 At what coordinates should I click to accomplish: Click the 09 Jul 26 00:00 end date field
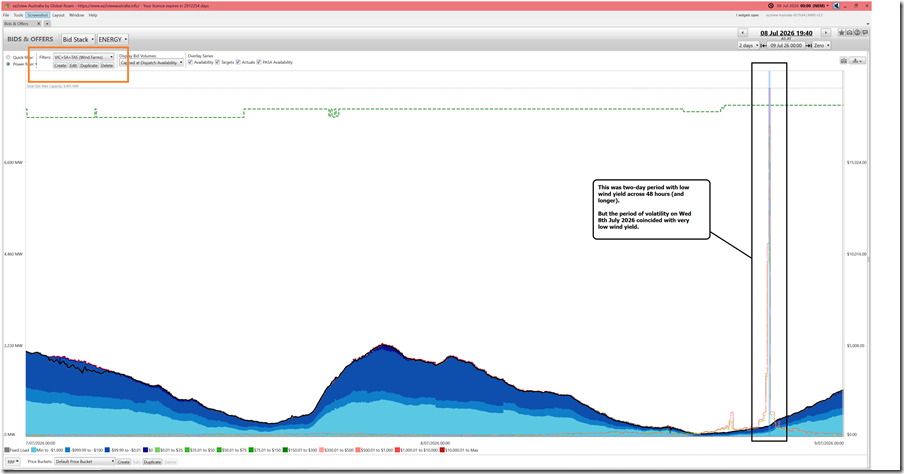click(x=786, y=45)
